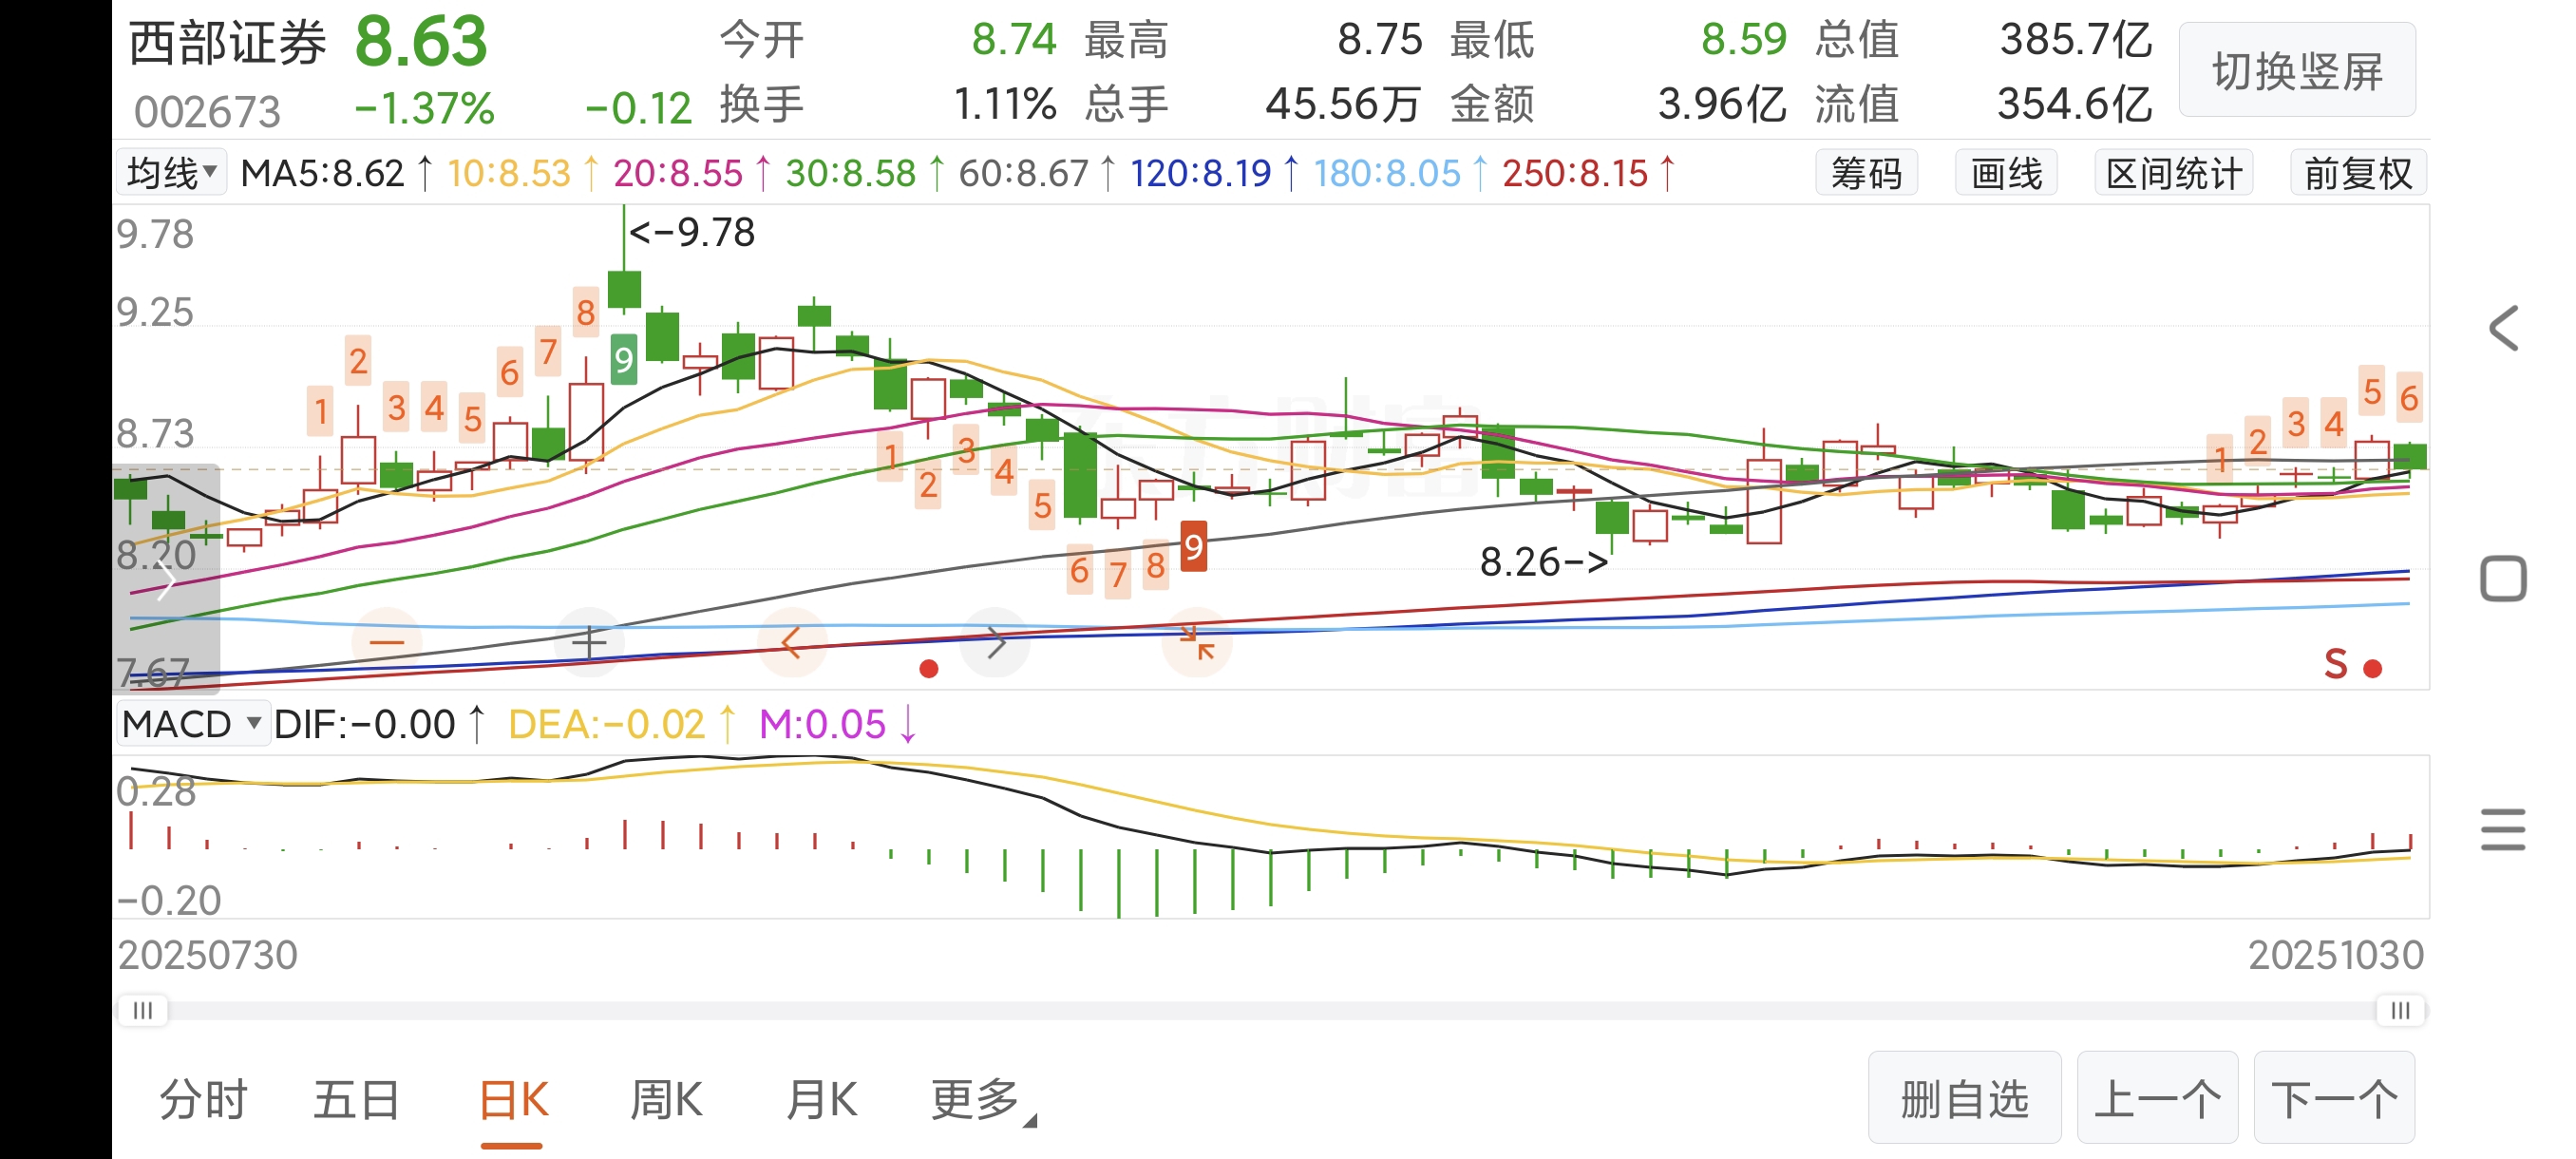Grab the right date-range slider handle
The image size is (2576, 1159).
tap(2400, 1010)
